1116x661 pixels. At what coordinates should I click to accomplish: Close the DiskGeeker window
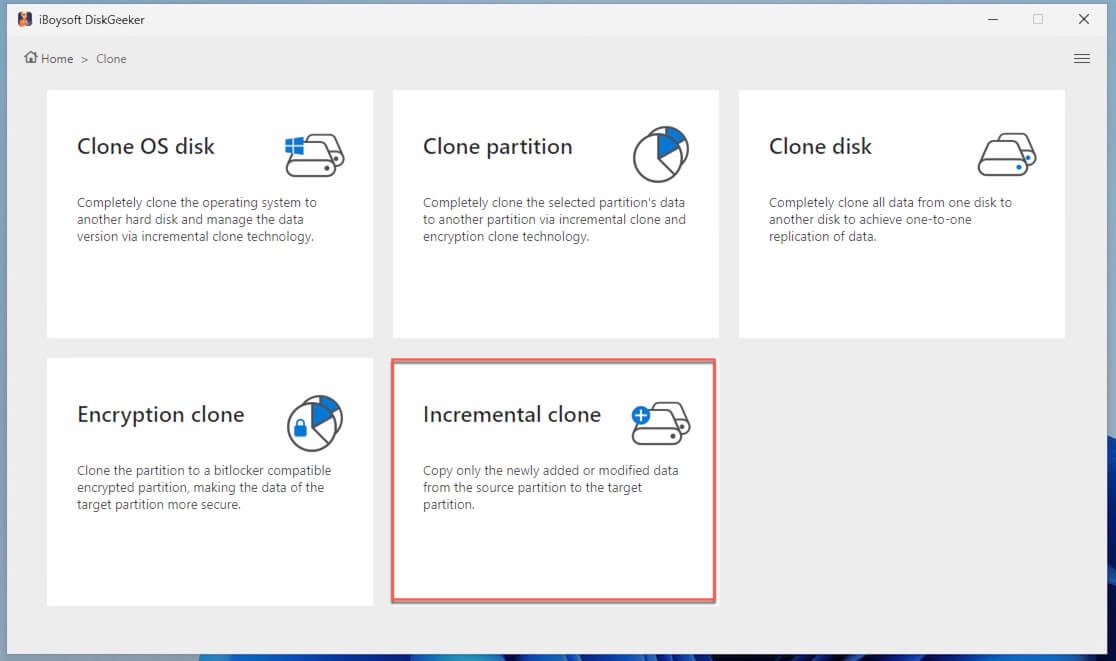1084,19
